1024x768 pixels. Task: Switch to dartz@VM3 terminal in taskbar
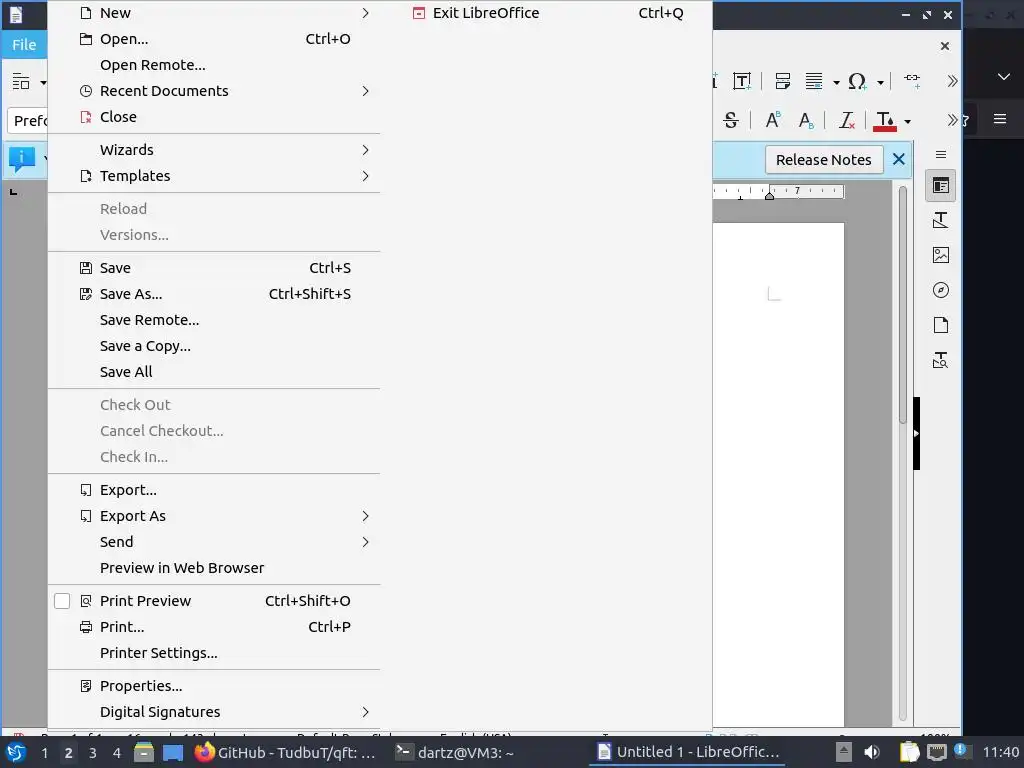[455, 752]
